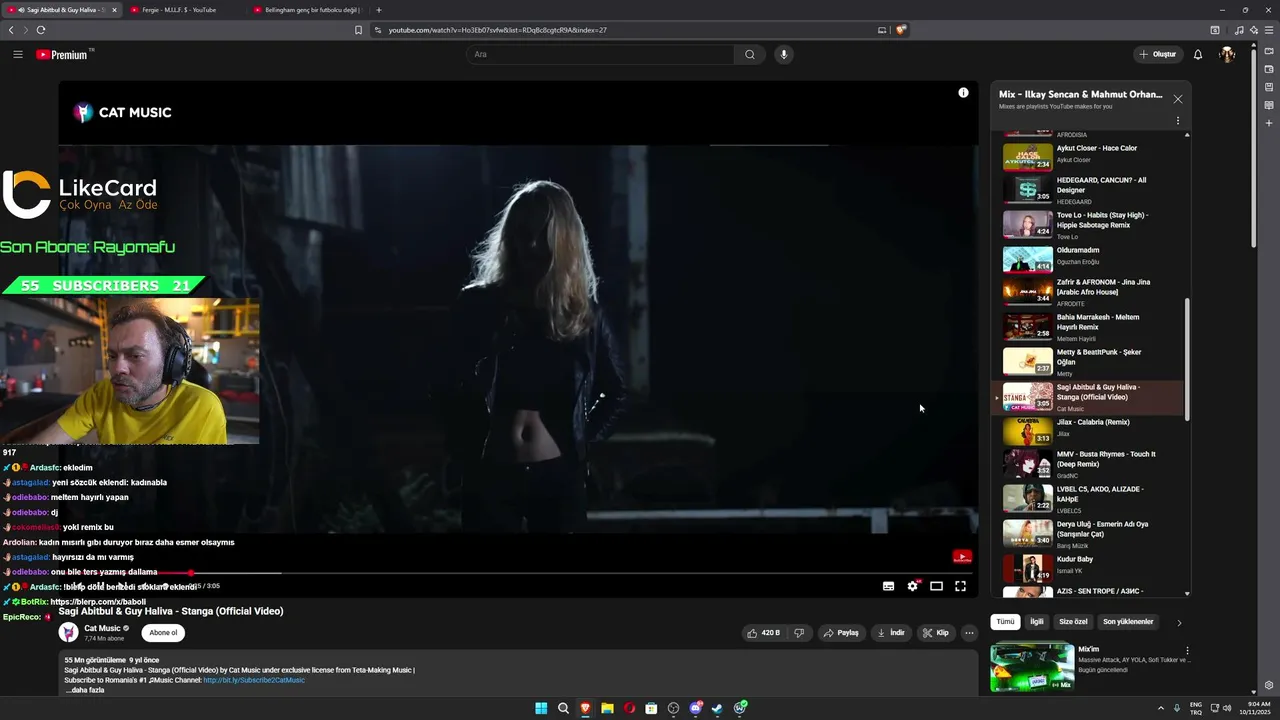Go to the YouTube Premium home logo
This screenshot has width=1280, height=720.
point(63,54)
